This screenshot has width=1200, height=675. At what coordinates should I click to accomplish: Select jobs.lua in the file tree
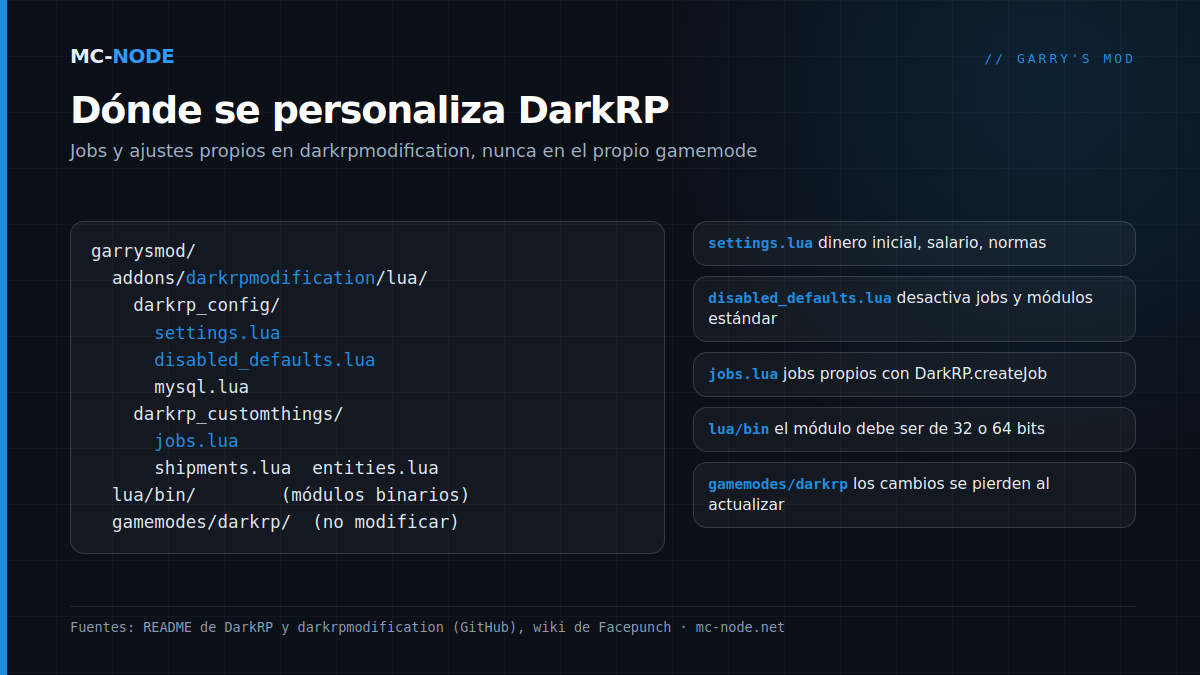coord(196,441)
